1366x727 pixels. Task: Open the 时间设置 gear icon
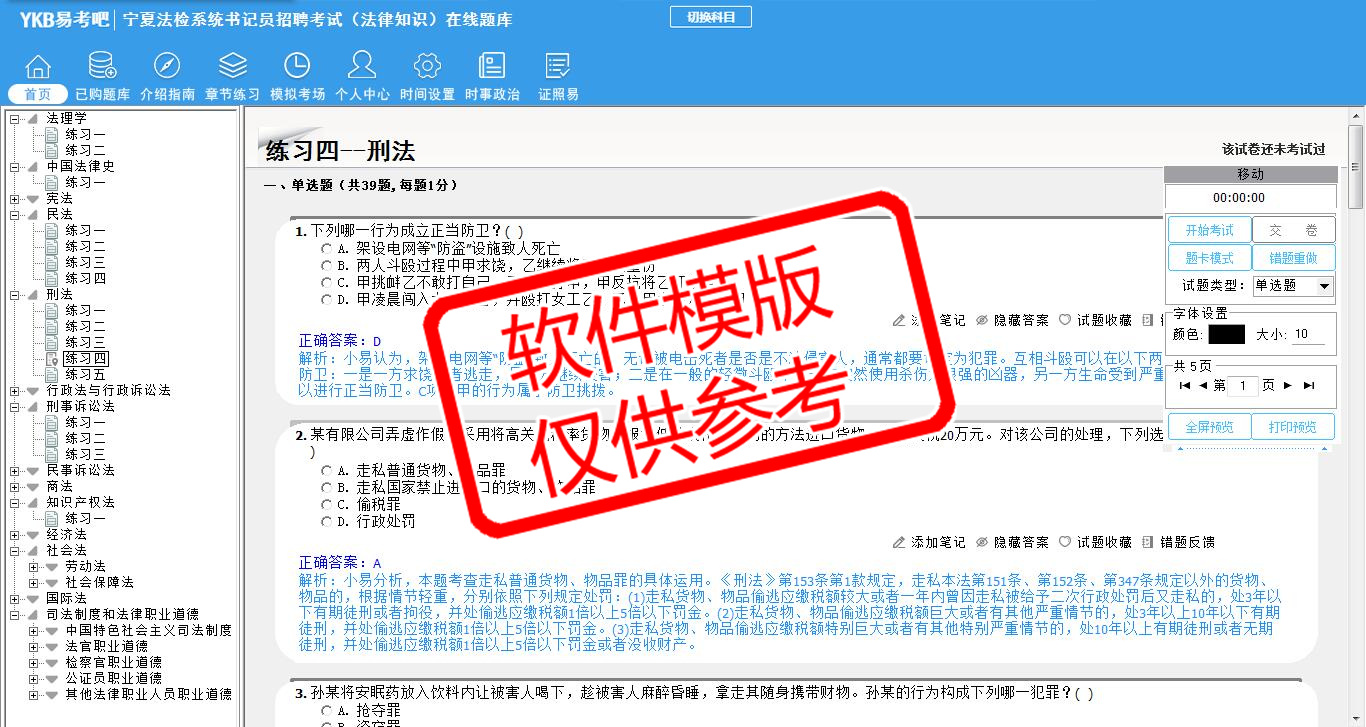point(427,66)
